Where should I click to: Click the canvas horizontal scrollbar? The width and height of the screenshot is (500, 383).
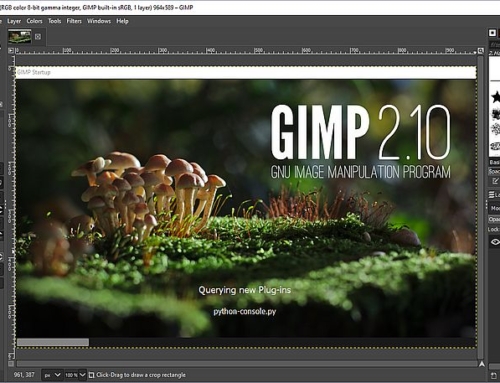tap(247, 364)
